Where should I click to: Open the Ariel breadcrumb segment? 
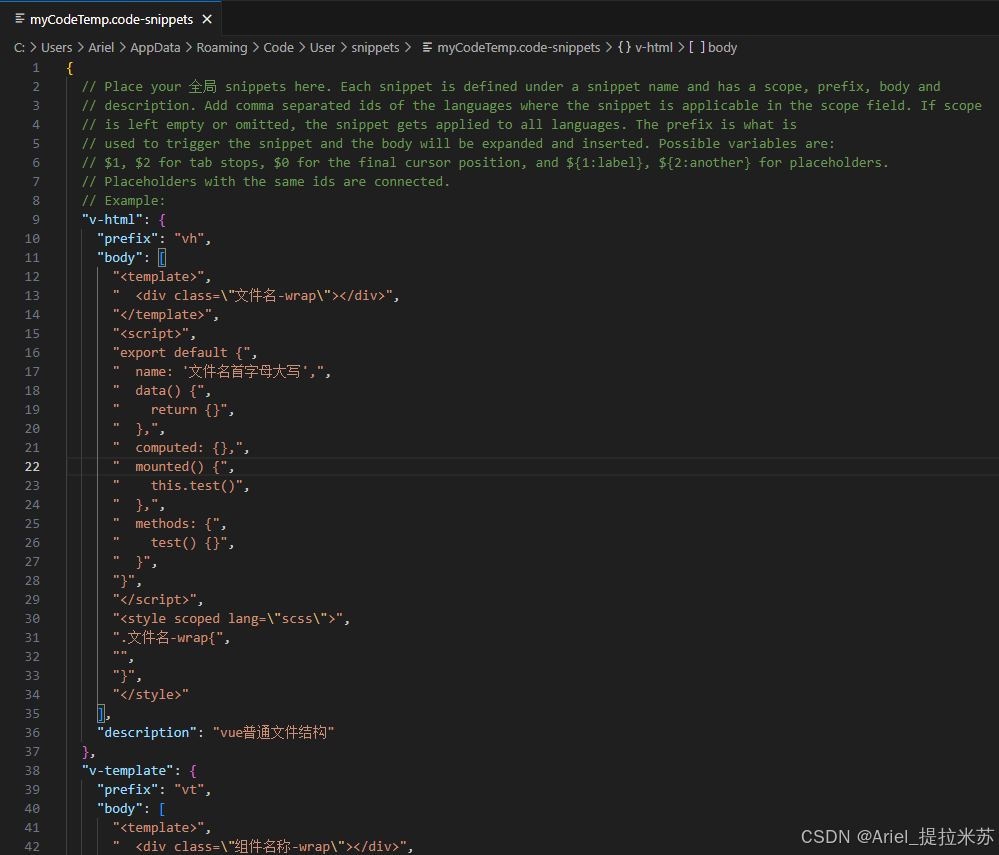point(101,48)
